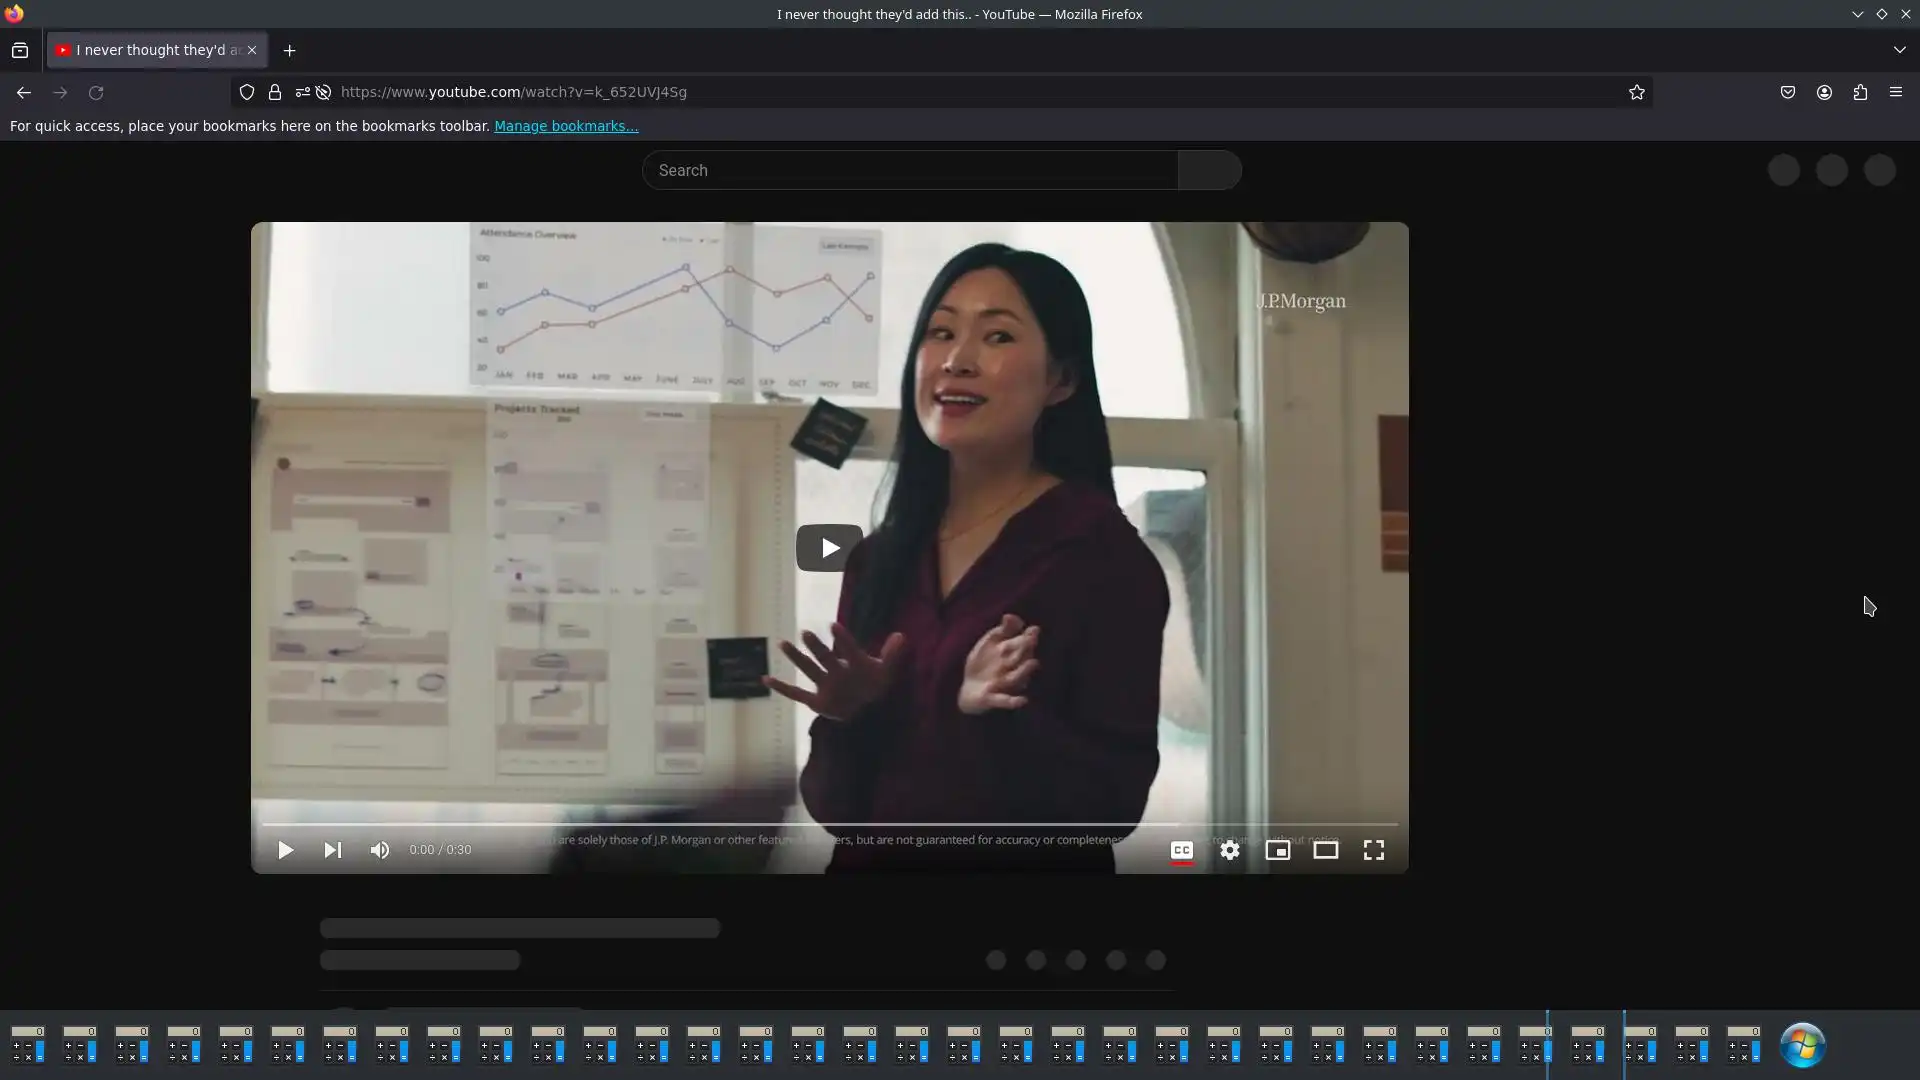Open a new tab with plus button
The image size is (1920, 1080).
289,50
